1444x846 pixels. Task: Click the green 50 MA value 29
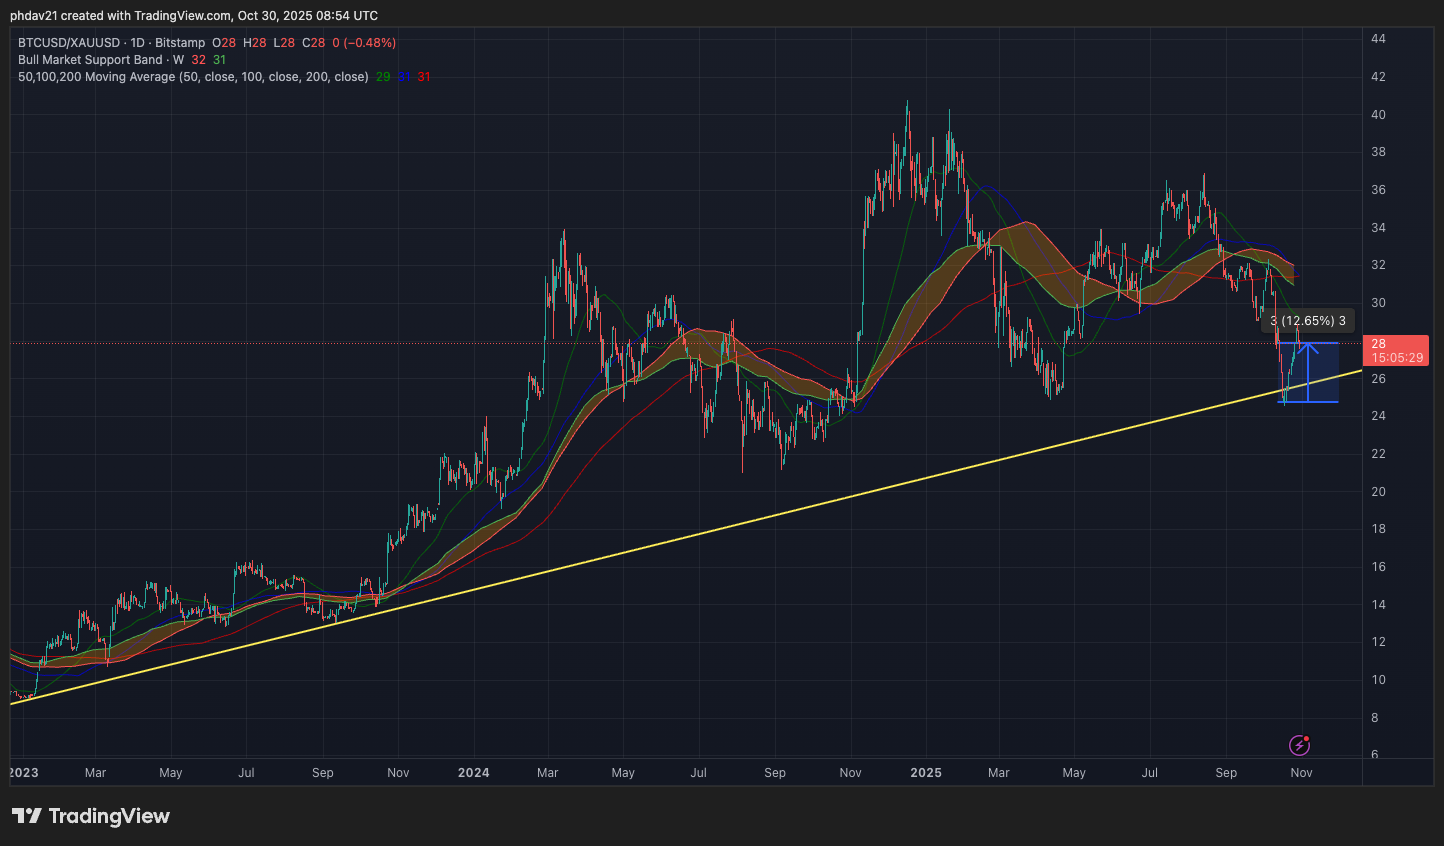click(383, 77)
